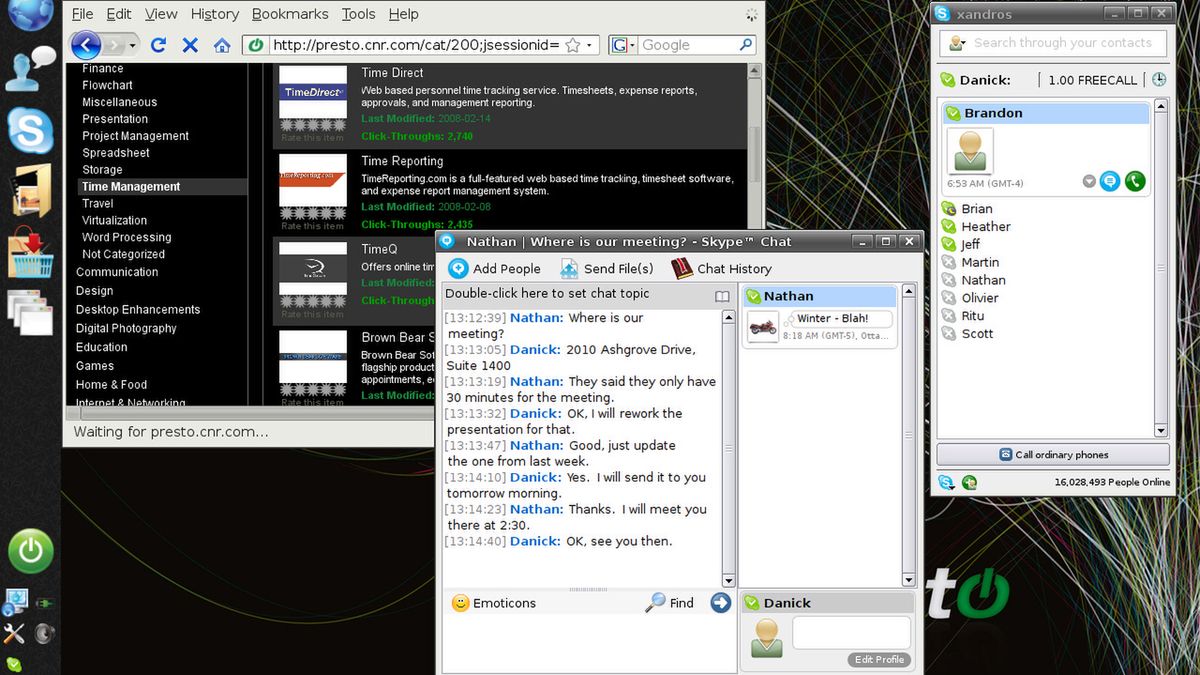Open Brandon's gray options dropdown arrow
This screenshot has height=675, width=1200.
point(1089,181)
